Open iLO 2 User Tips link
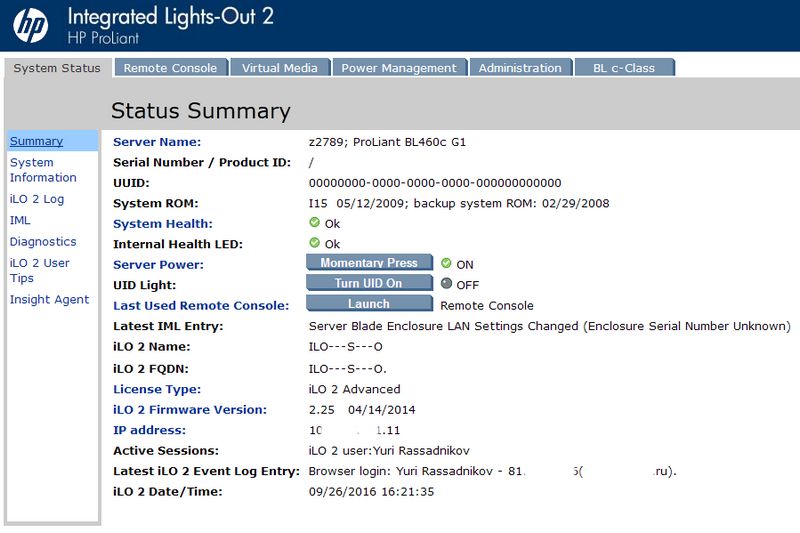The width and height of the screenshot is (800, 533). point(39,270)
